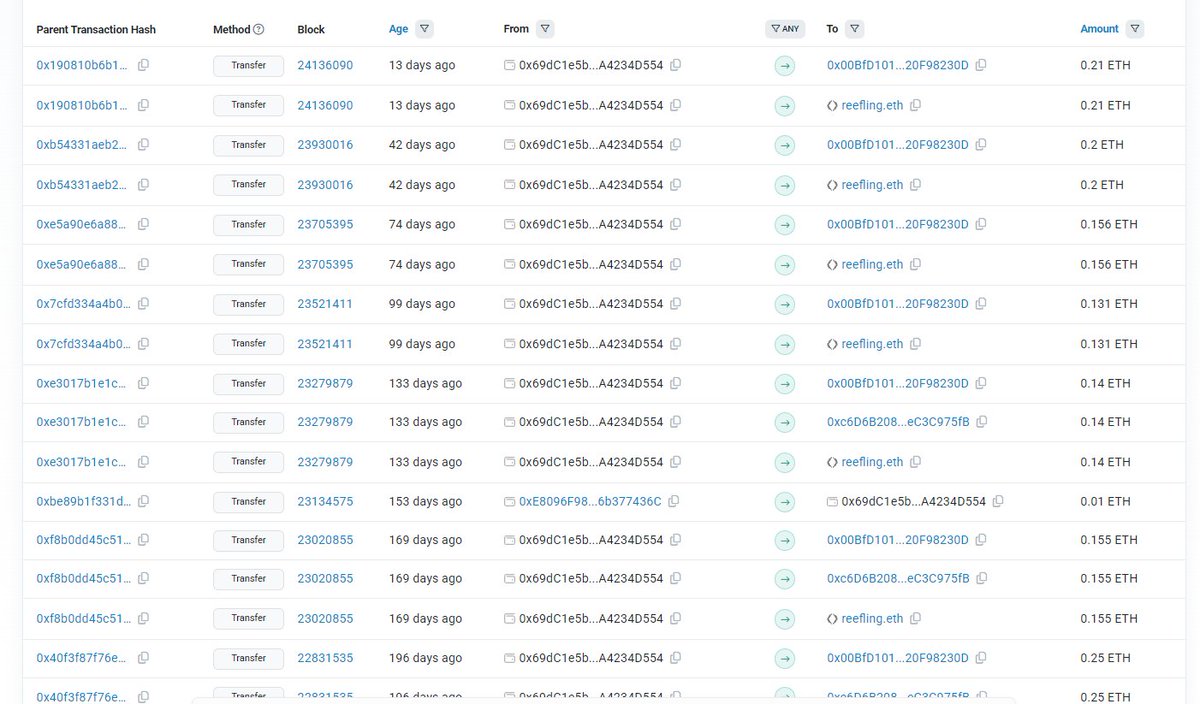1200x704 pixels.
Task: Copy hash 0x40f3f87f76e... in 0.25 ETH row to 0x00BfD101
Action: (143, 658)
